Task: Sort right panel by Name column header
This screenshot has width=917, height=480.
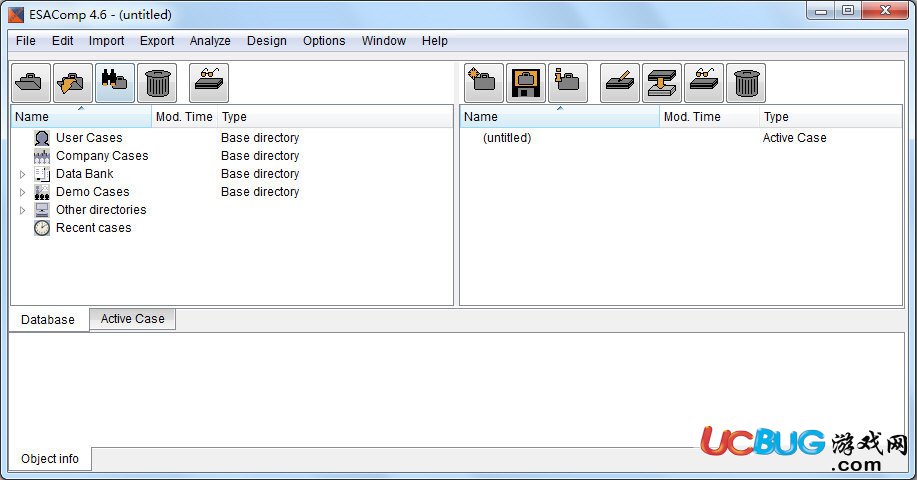Action: coord(560,117)
